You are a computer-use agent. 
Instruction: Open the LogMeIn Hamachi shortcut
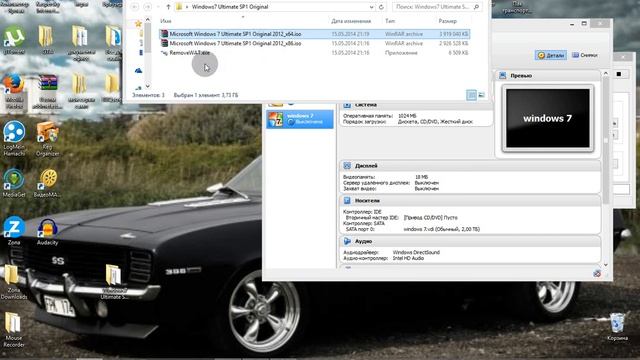click(x=14, y=138)
